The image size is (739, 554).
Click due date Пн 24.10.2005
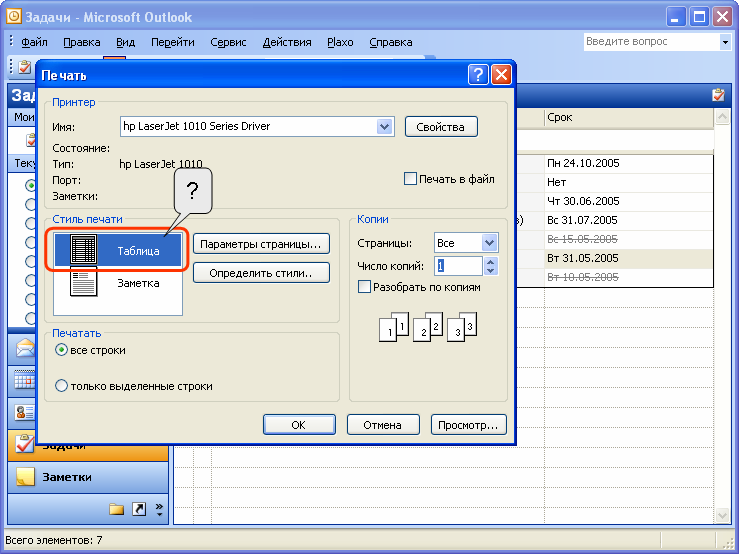[583, 163]
